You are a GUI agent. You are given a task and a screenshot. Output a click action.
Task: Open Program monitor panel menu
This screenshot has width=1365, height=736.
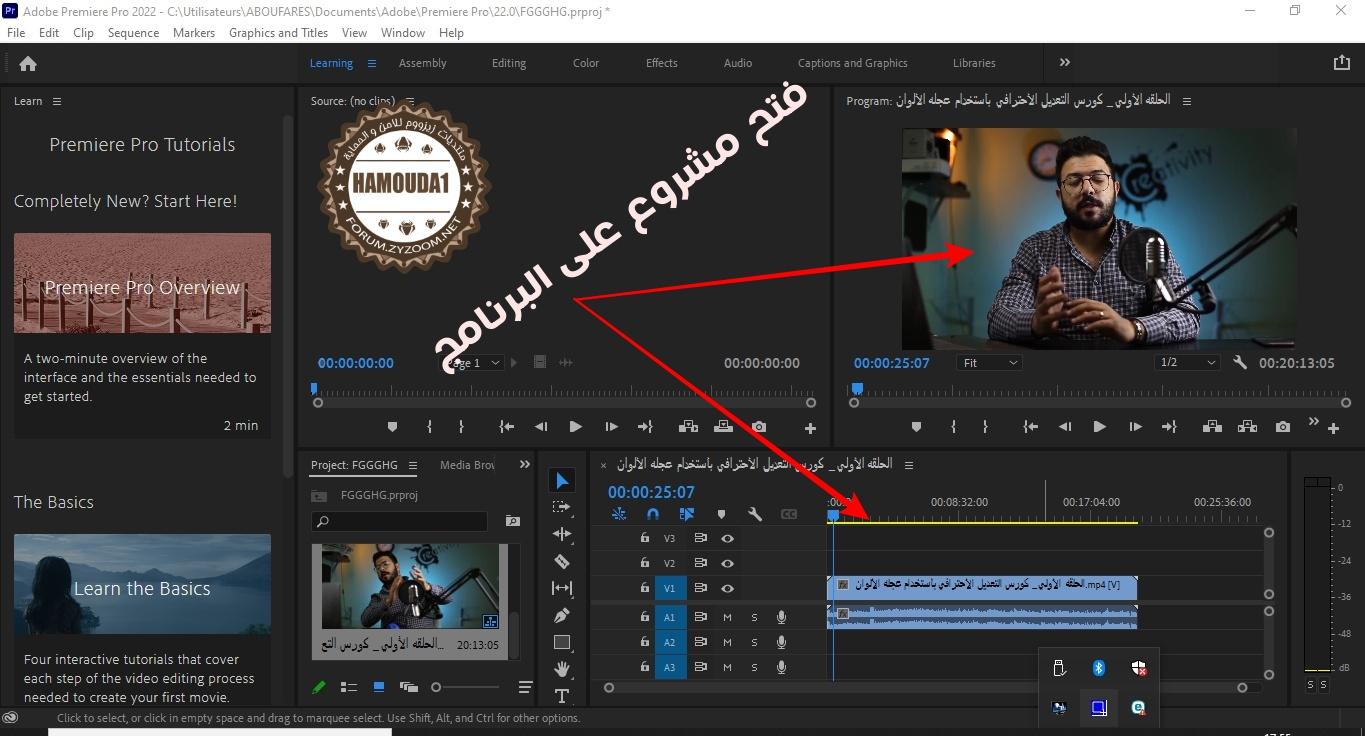(x=1187, y=101)
